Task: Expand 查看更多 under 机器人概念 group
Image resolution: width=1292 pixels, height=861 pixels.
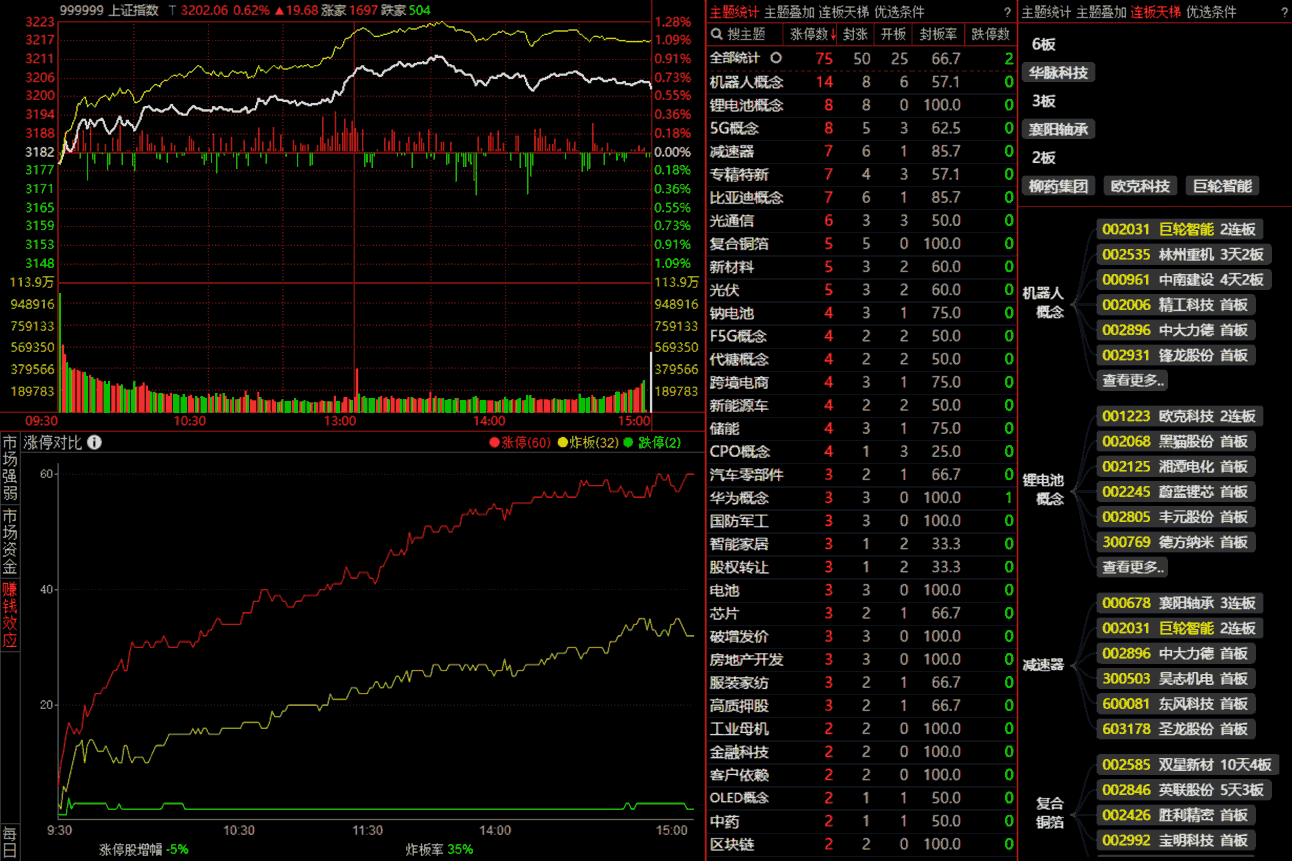Action: tap(1133, 380)
